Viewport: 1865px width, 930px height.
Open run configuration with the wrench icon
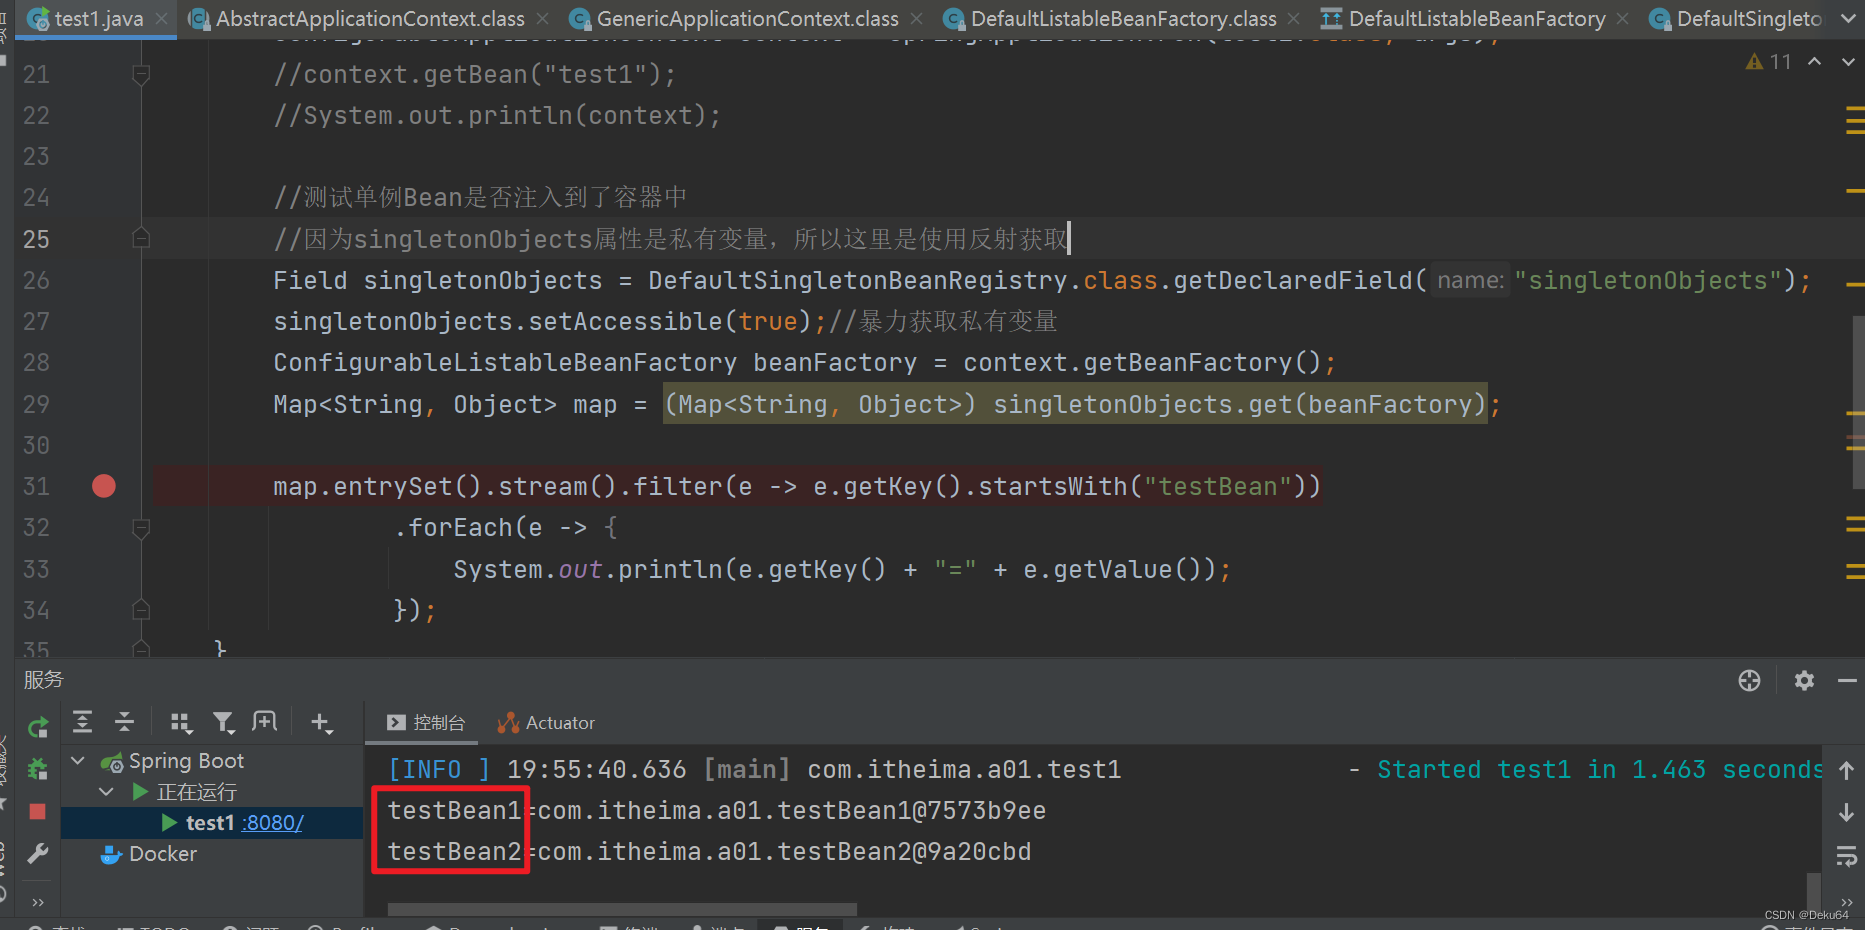(x=38, y=853)
